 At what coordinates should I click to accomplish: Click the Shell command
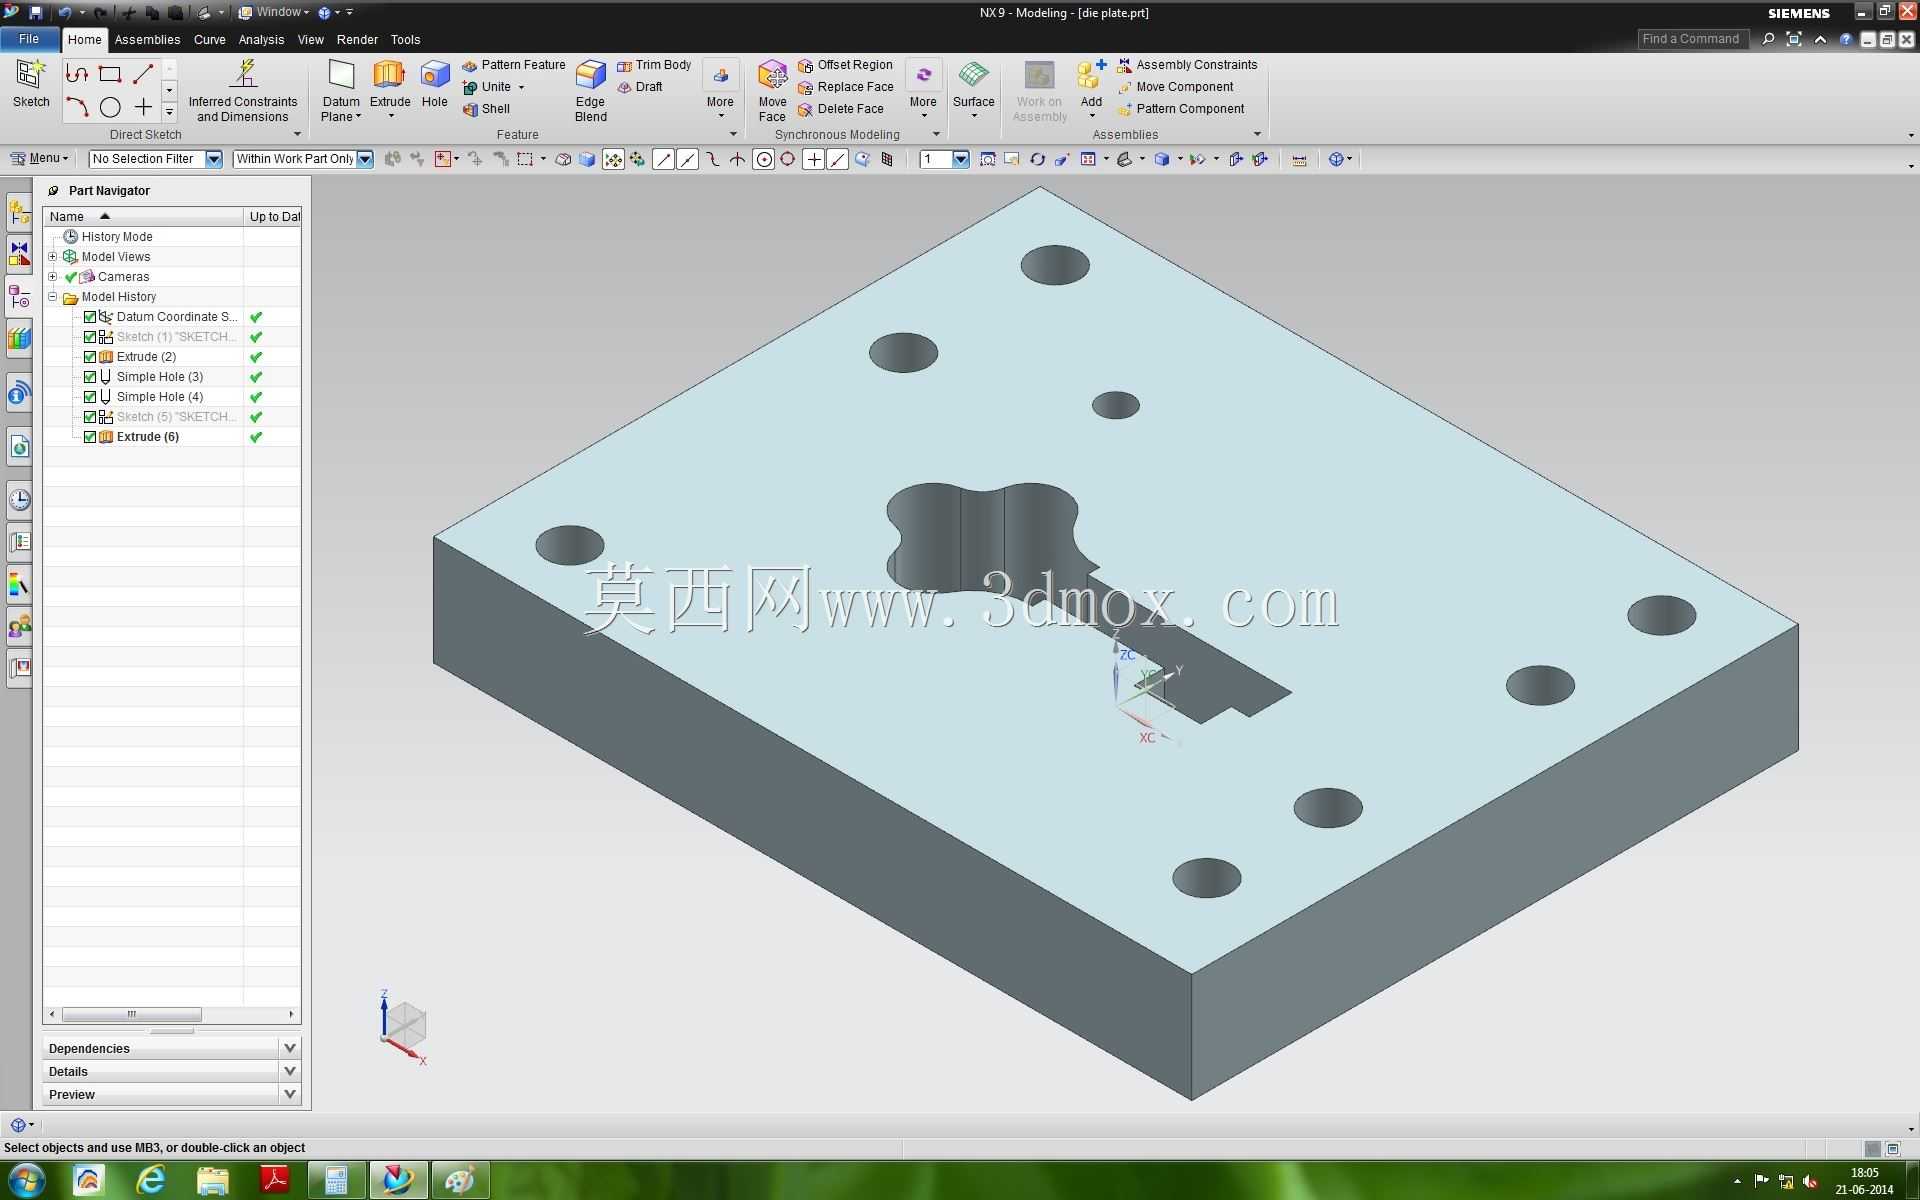pyautogui.click(x=486, y=109)
